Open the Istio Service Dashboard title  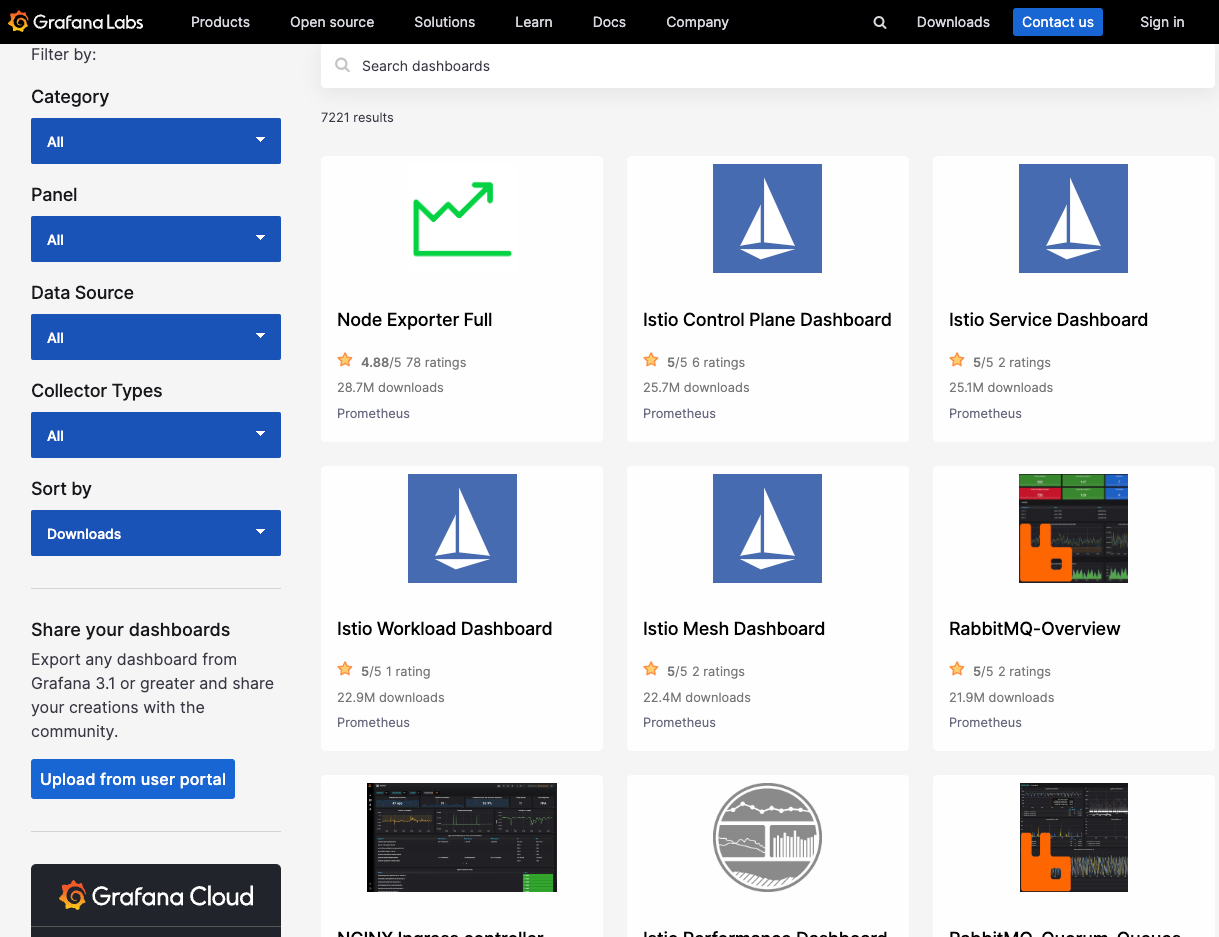[x=1048, y=320]
